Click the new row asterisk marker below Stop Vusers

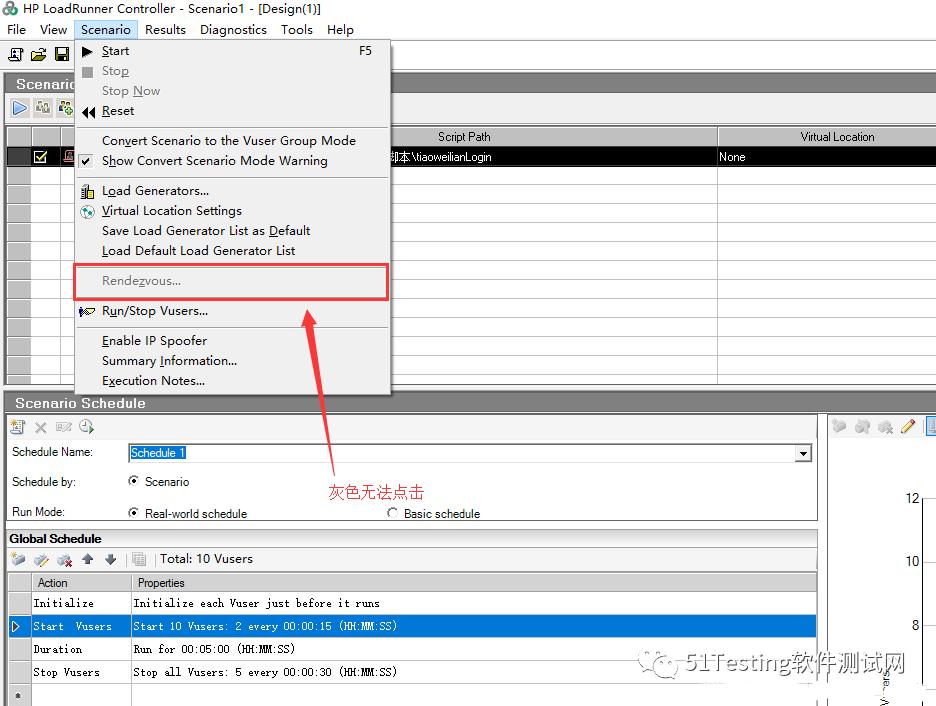click(x=18, y=695)
